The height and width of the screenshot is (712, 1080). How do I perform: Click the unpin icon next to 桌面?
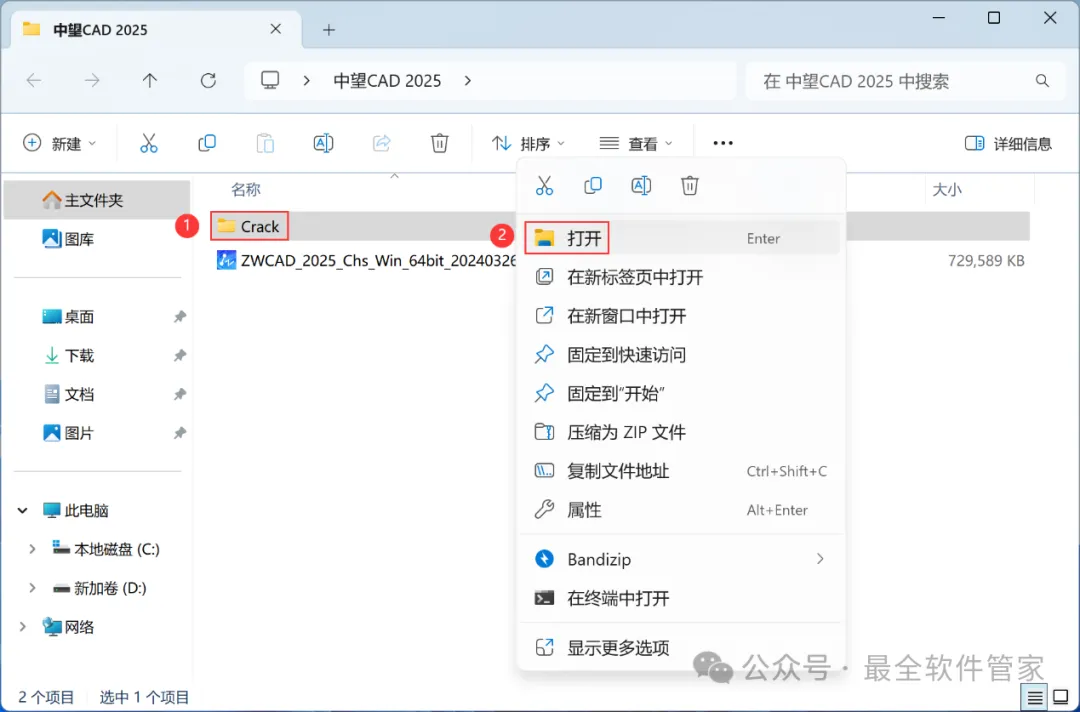[180, 317]
